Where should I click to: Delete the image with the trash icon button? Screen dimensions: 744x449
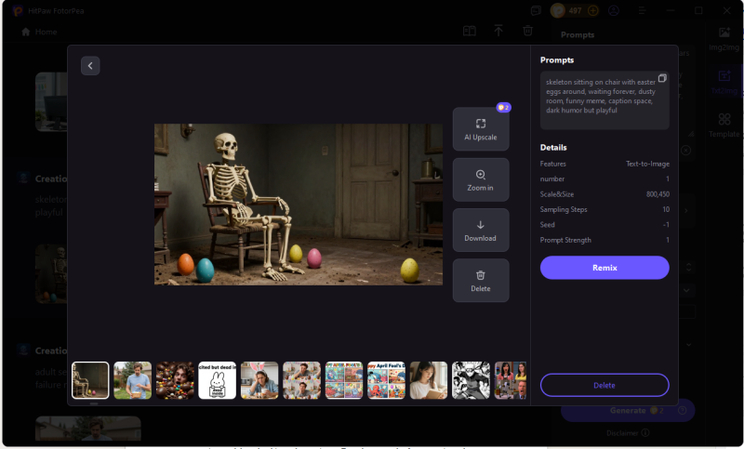pos(480,281)
